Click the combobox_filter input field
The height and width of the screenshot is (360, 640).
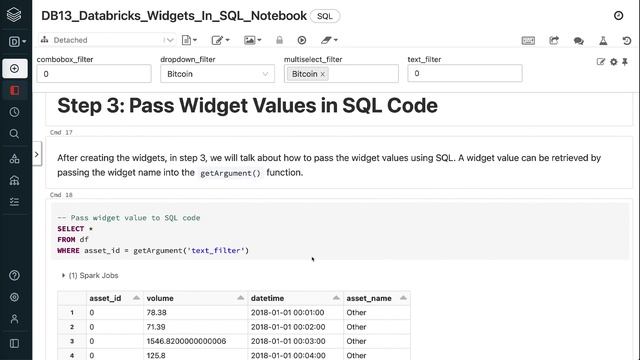pos(94,74)
